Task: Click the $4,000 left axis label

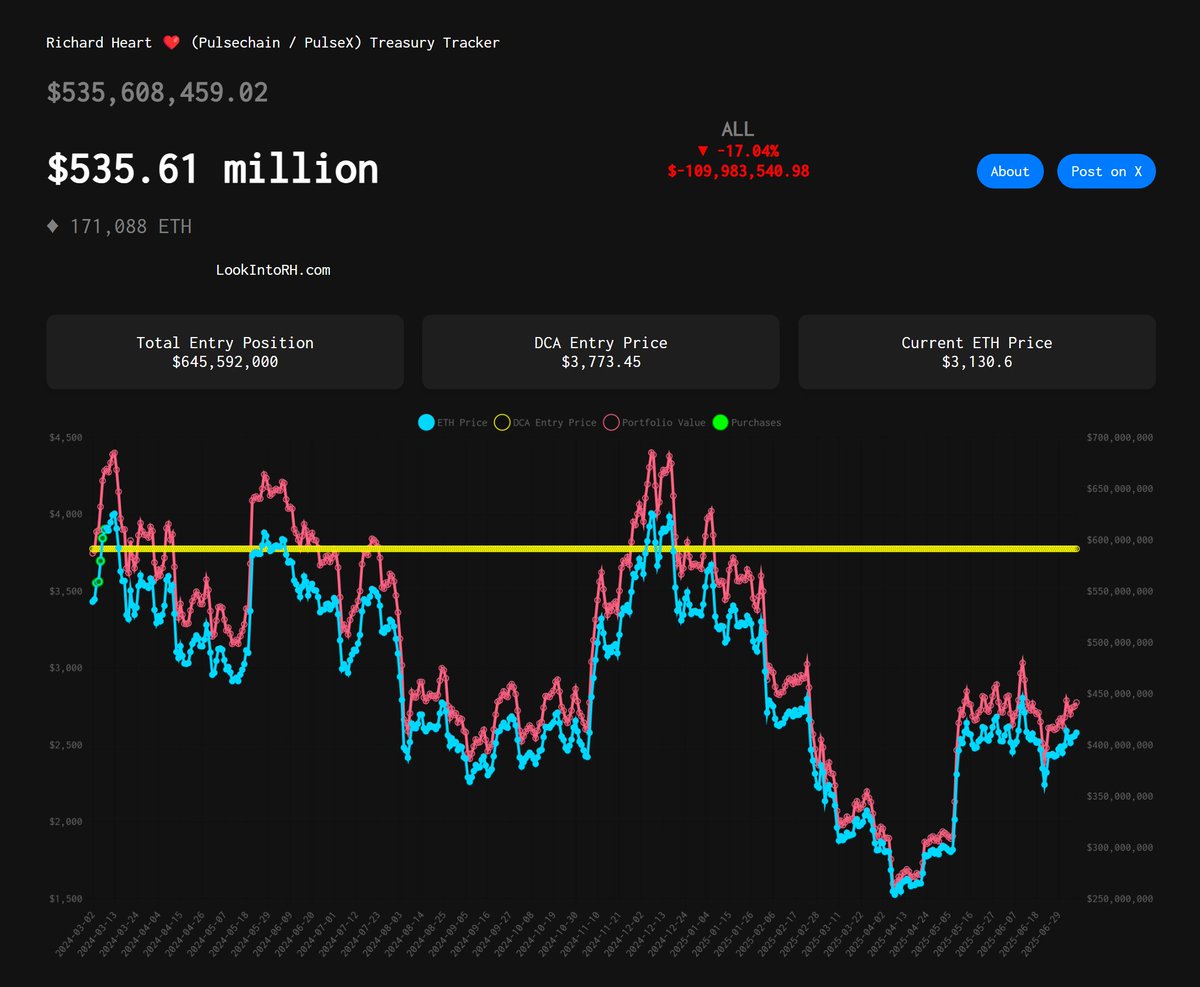Action: [66, 514]
